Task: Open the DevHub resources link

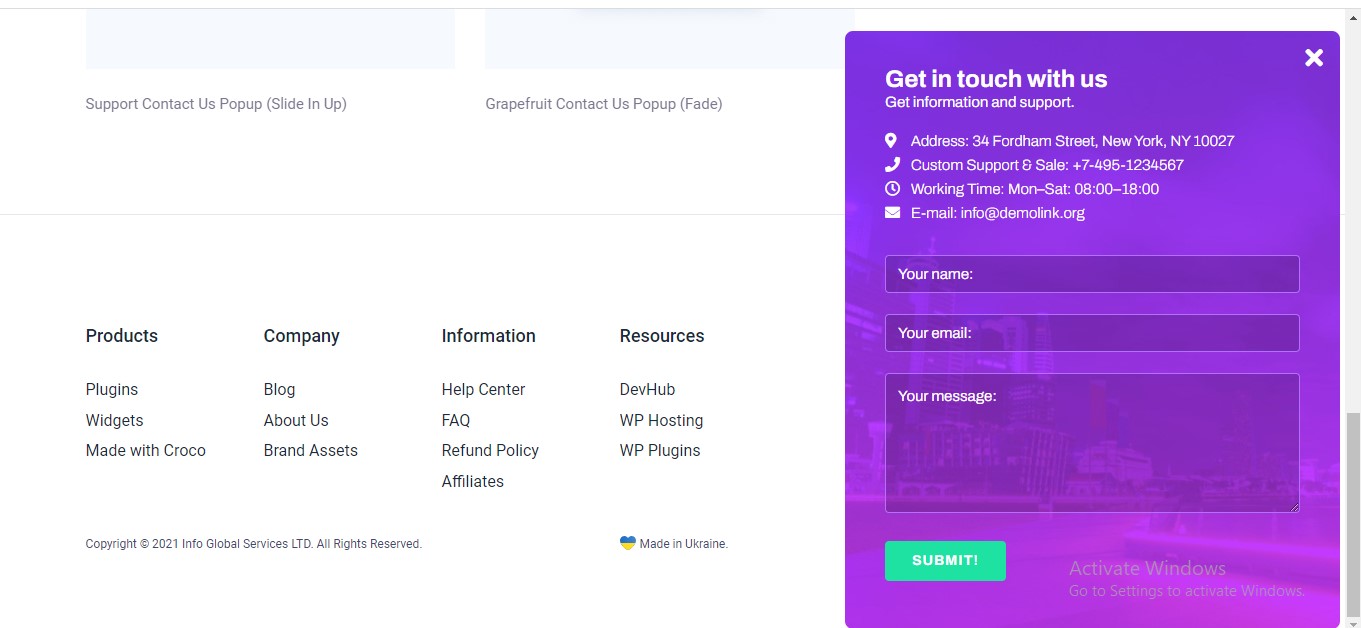Action: tap(647, 390)
